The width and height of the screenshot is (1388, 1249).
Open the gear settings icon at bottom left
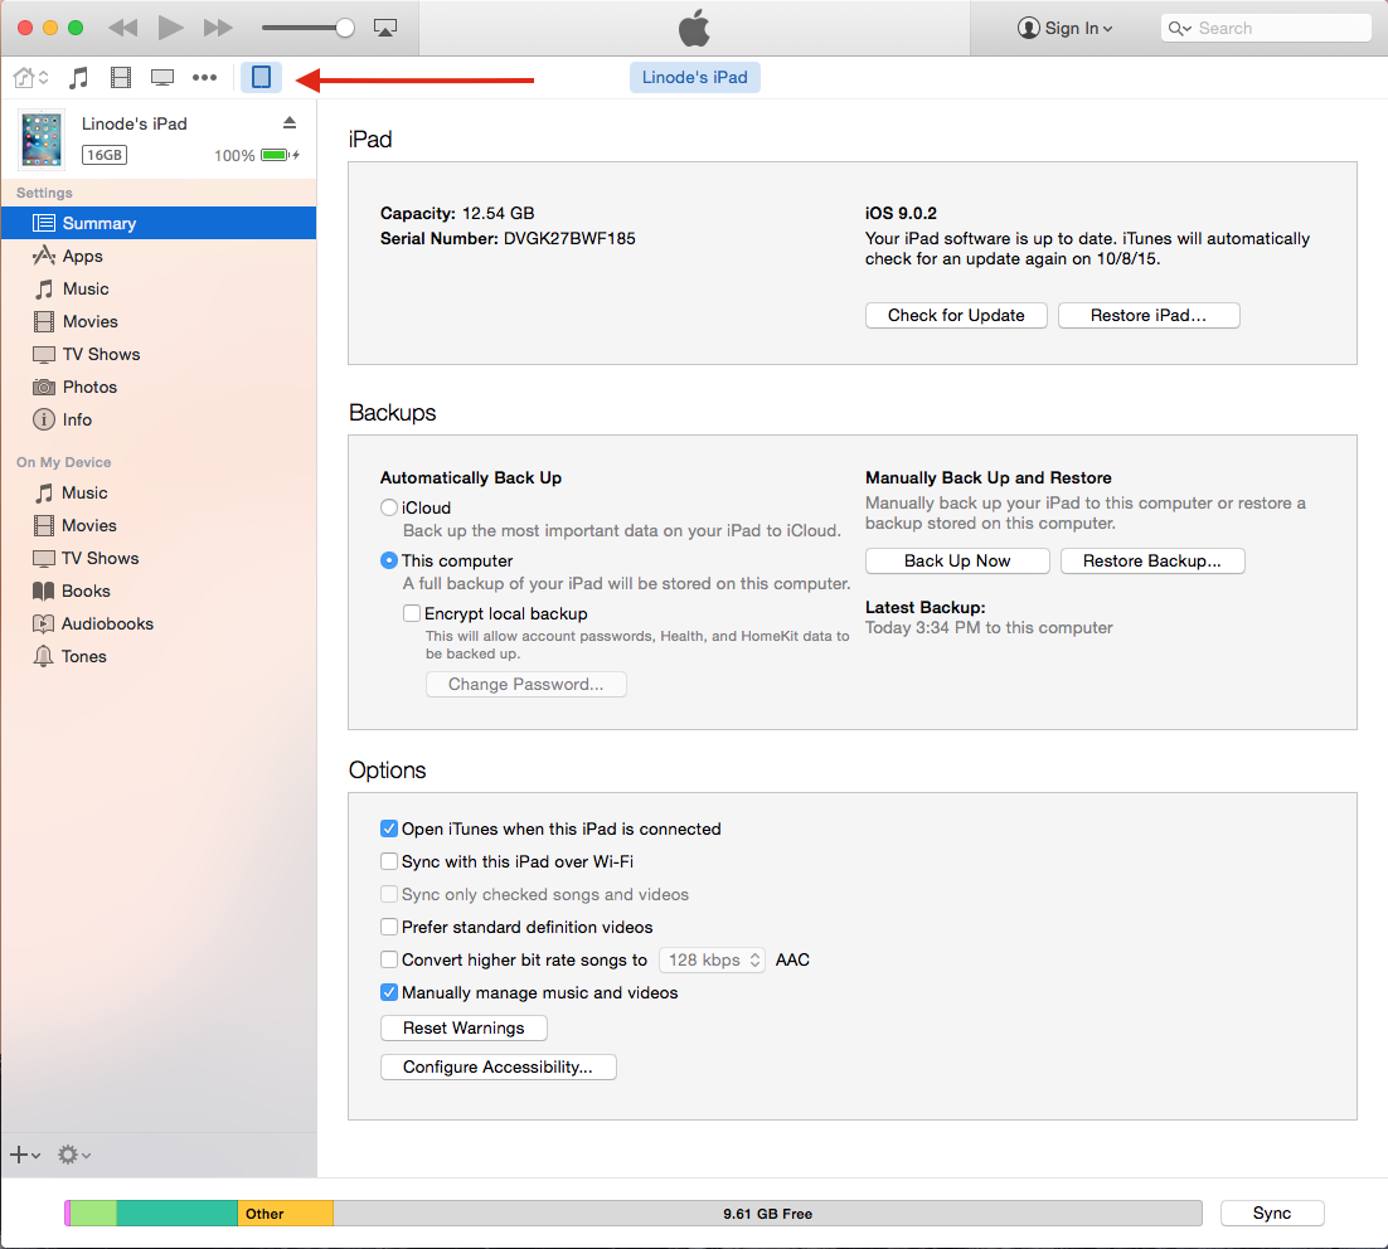pos(66,1154)
